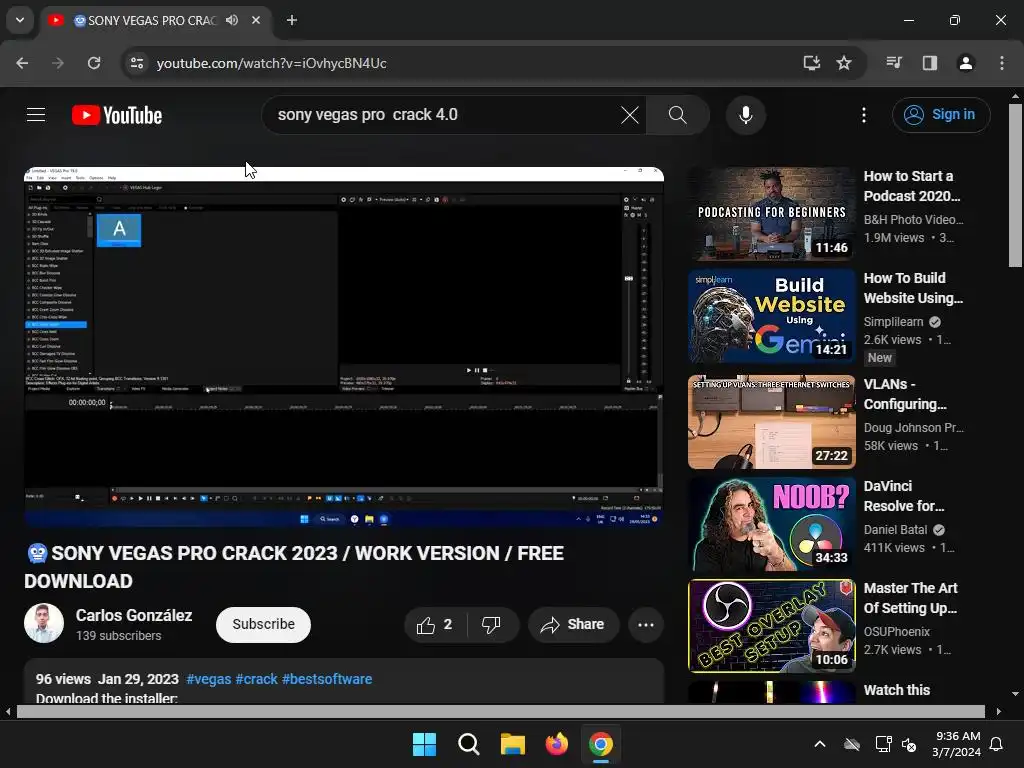Viewport: 1024px width, 768px height.
Task: Open Windows Start menu
Action: (x=424, y=744)
